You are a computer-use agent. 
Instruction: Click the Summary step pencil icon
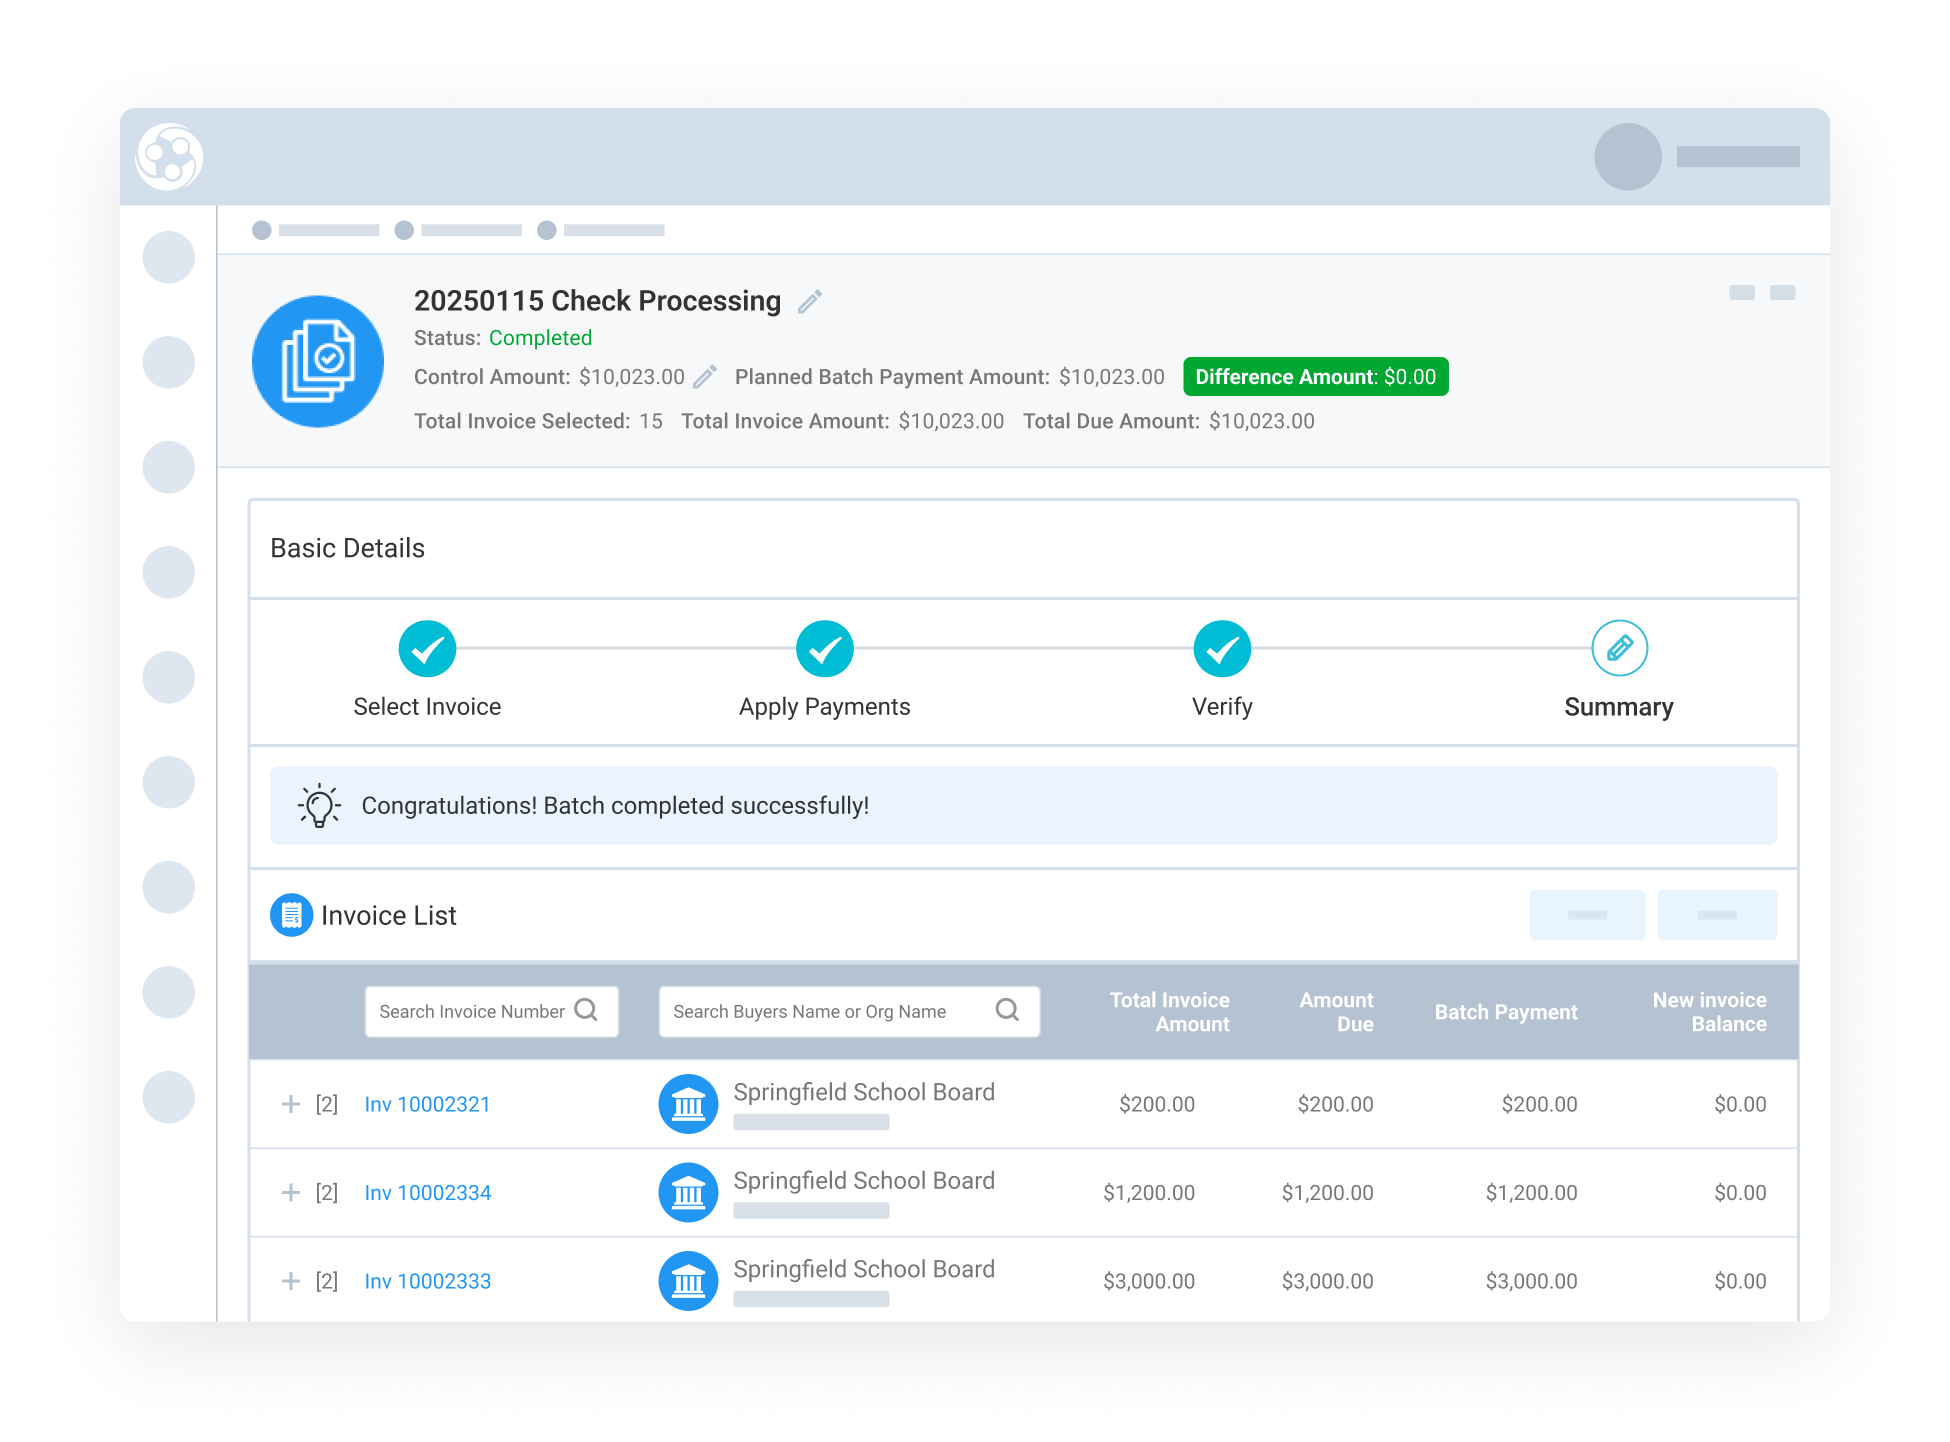[1619, 648]
